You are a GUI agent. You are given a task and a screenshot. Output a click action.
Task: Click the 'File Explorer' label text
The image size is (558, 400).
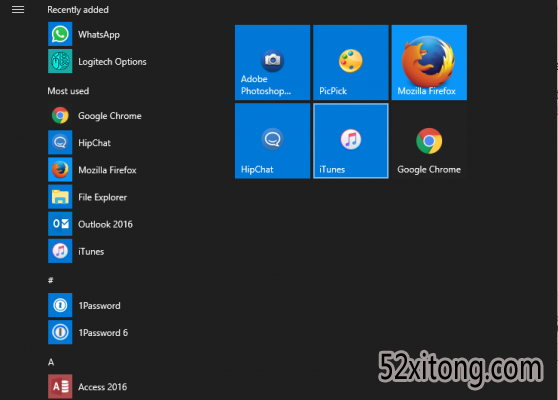coord(102,198)
